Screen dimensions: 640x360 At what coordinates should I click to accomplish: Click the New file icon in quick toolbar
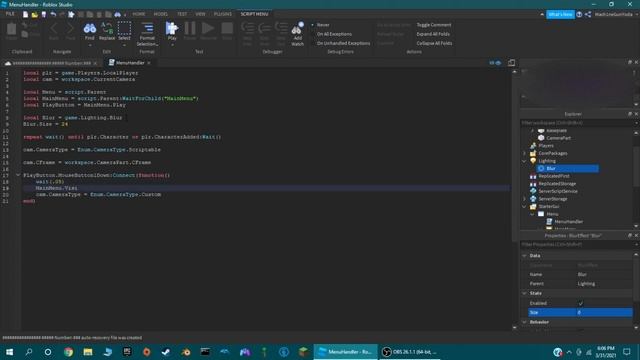click(x=25, y=14)
